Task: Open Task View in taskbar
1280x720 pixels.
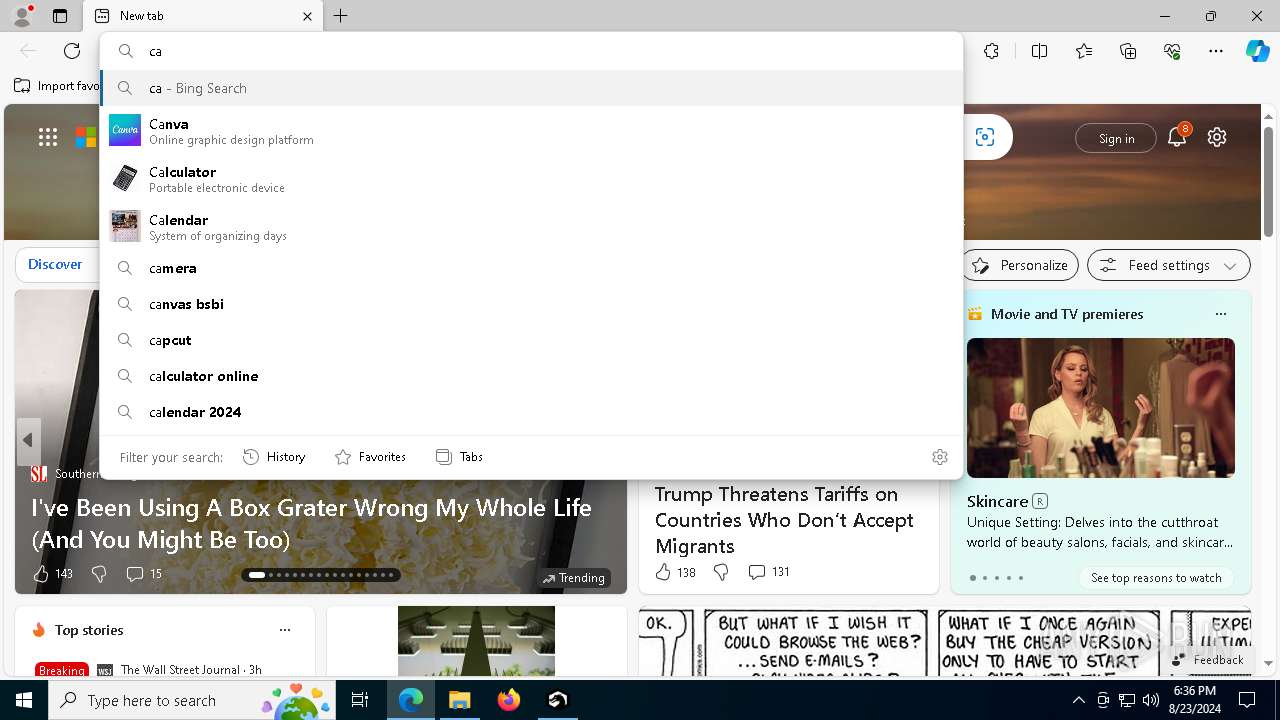Action: click(x=360, y=700)
